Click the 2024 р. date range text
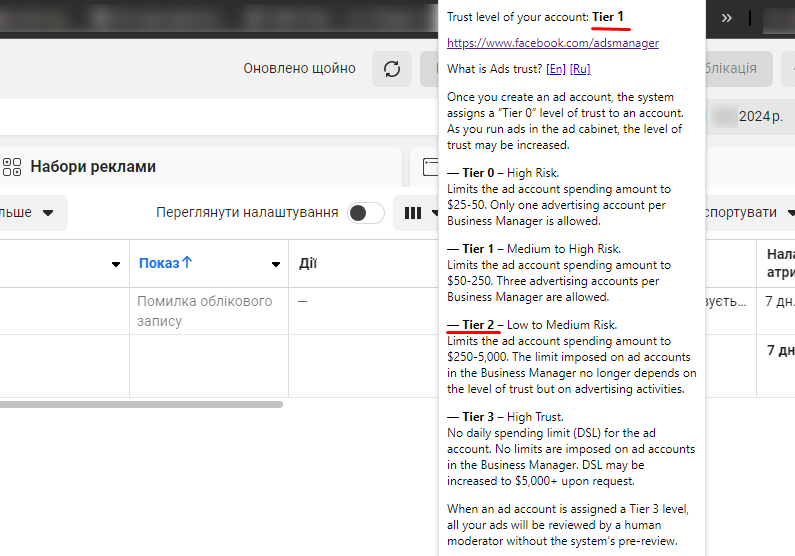The height and width of the screenshot is (556, 795). click(761, 117)
